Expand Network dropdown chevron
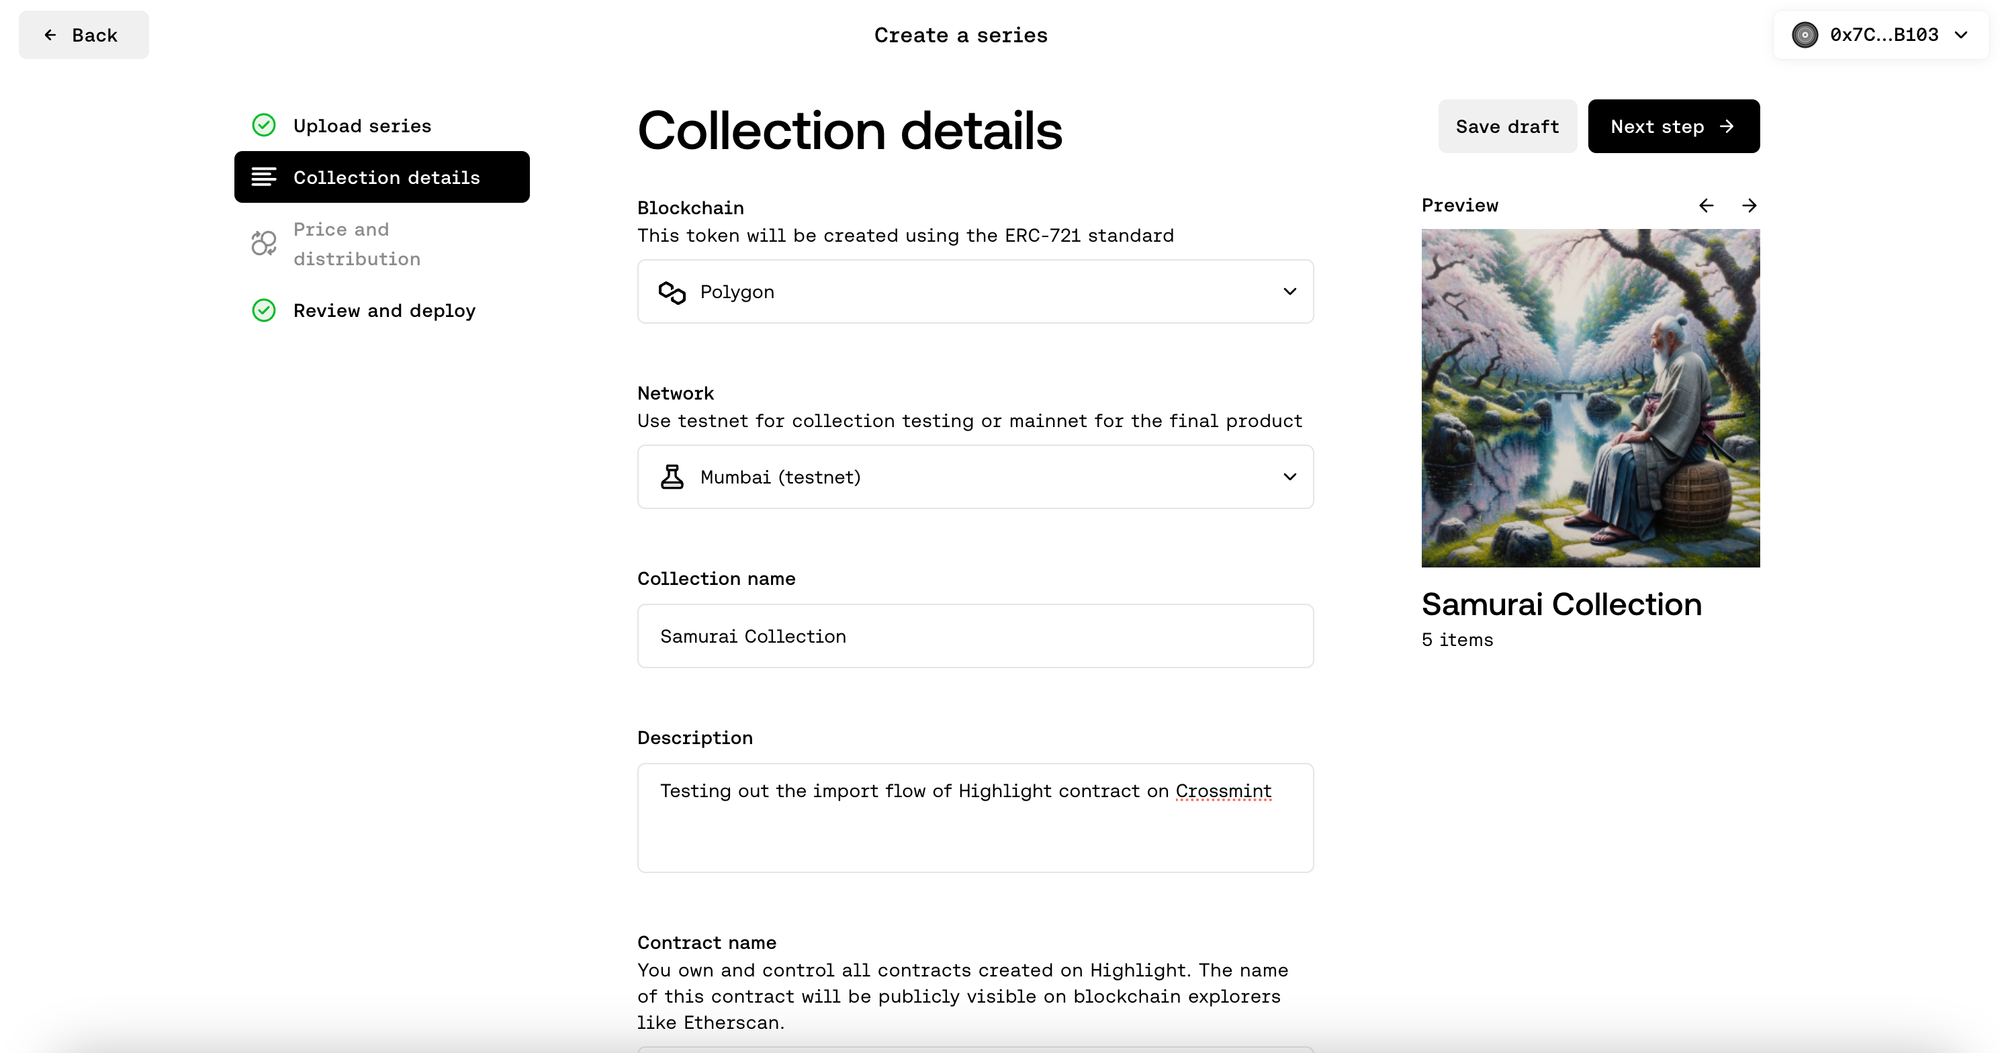Image resolution: width=2000 pixels, height=1053 pixels. [x=1289, y=477]
